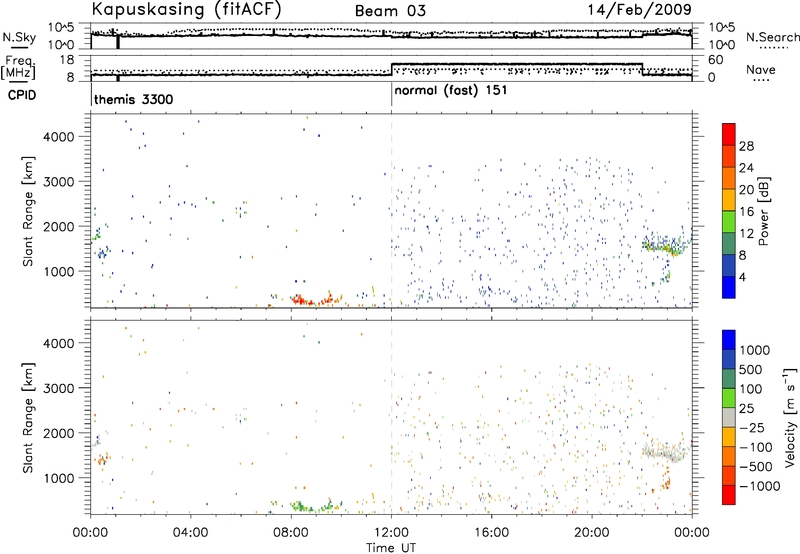Click the '12:00' time tick label
Image resolution: width=800 pixels, height=554 pixels.
(x=391, y=533)
